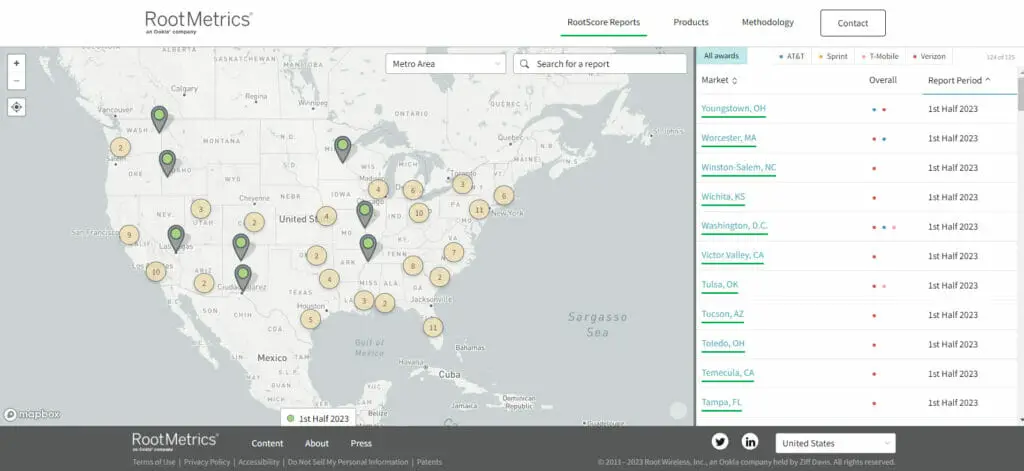Open the RootScore Reports tab
This screenshot has width=1024, height=471.
(603, 22)
